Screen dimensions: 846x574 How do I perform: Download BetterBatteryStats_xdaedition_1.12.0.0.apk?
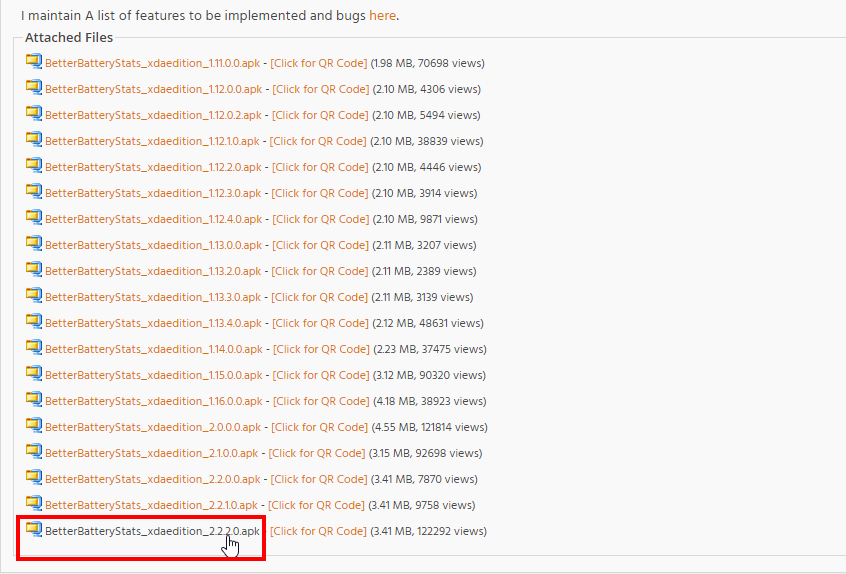pyautogui.click(x=153, y=89)
